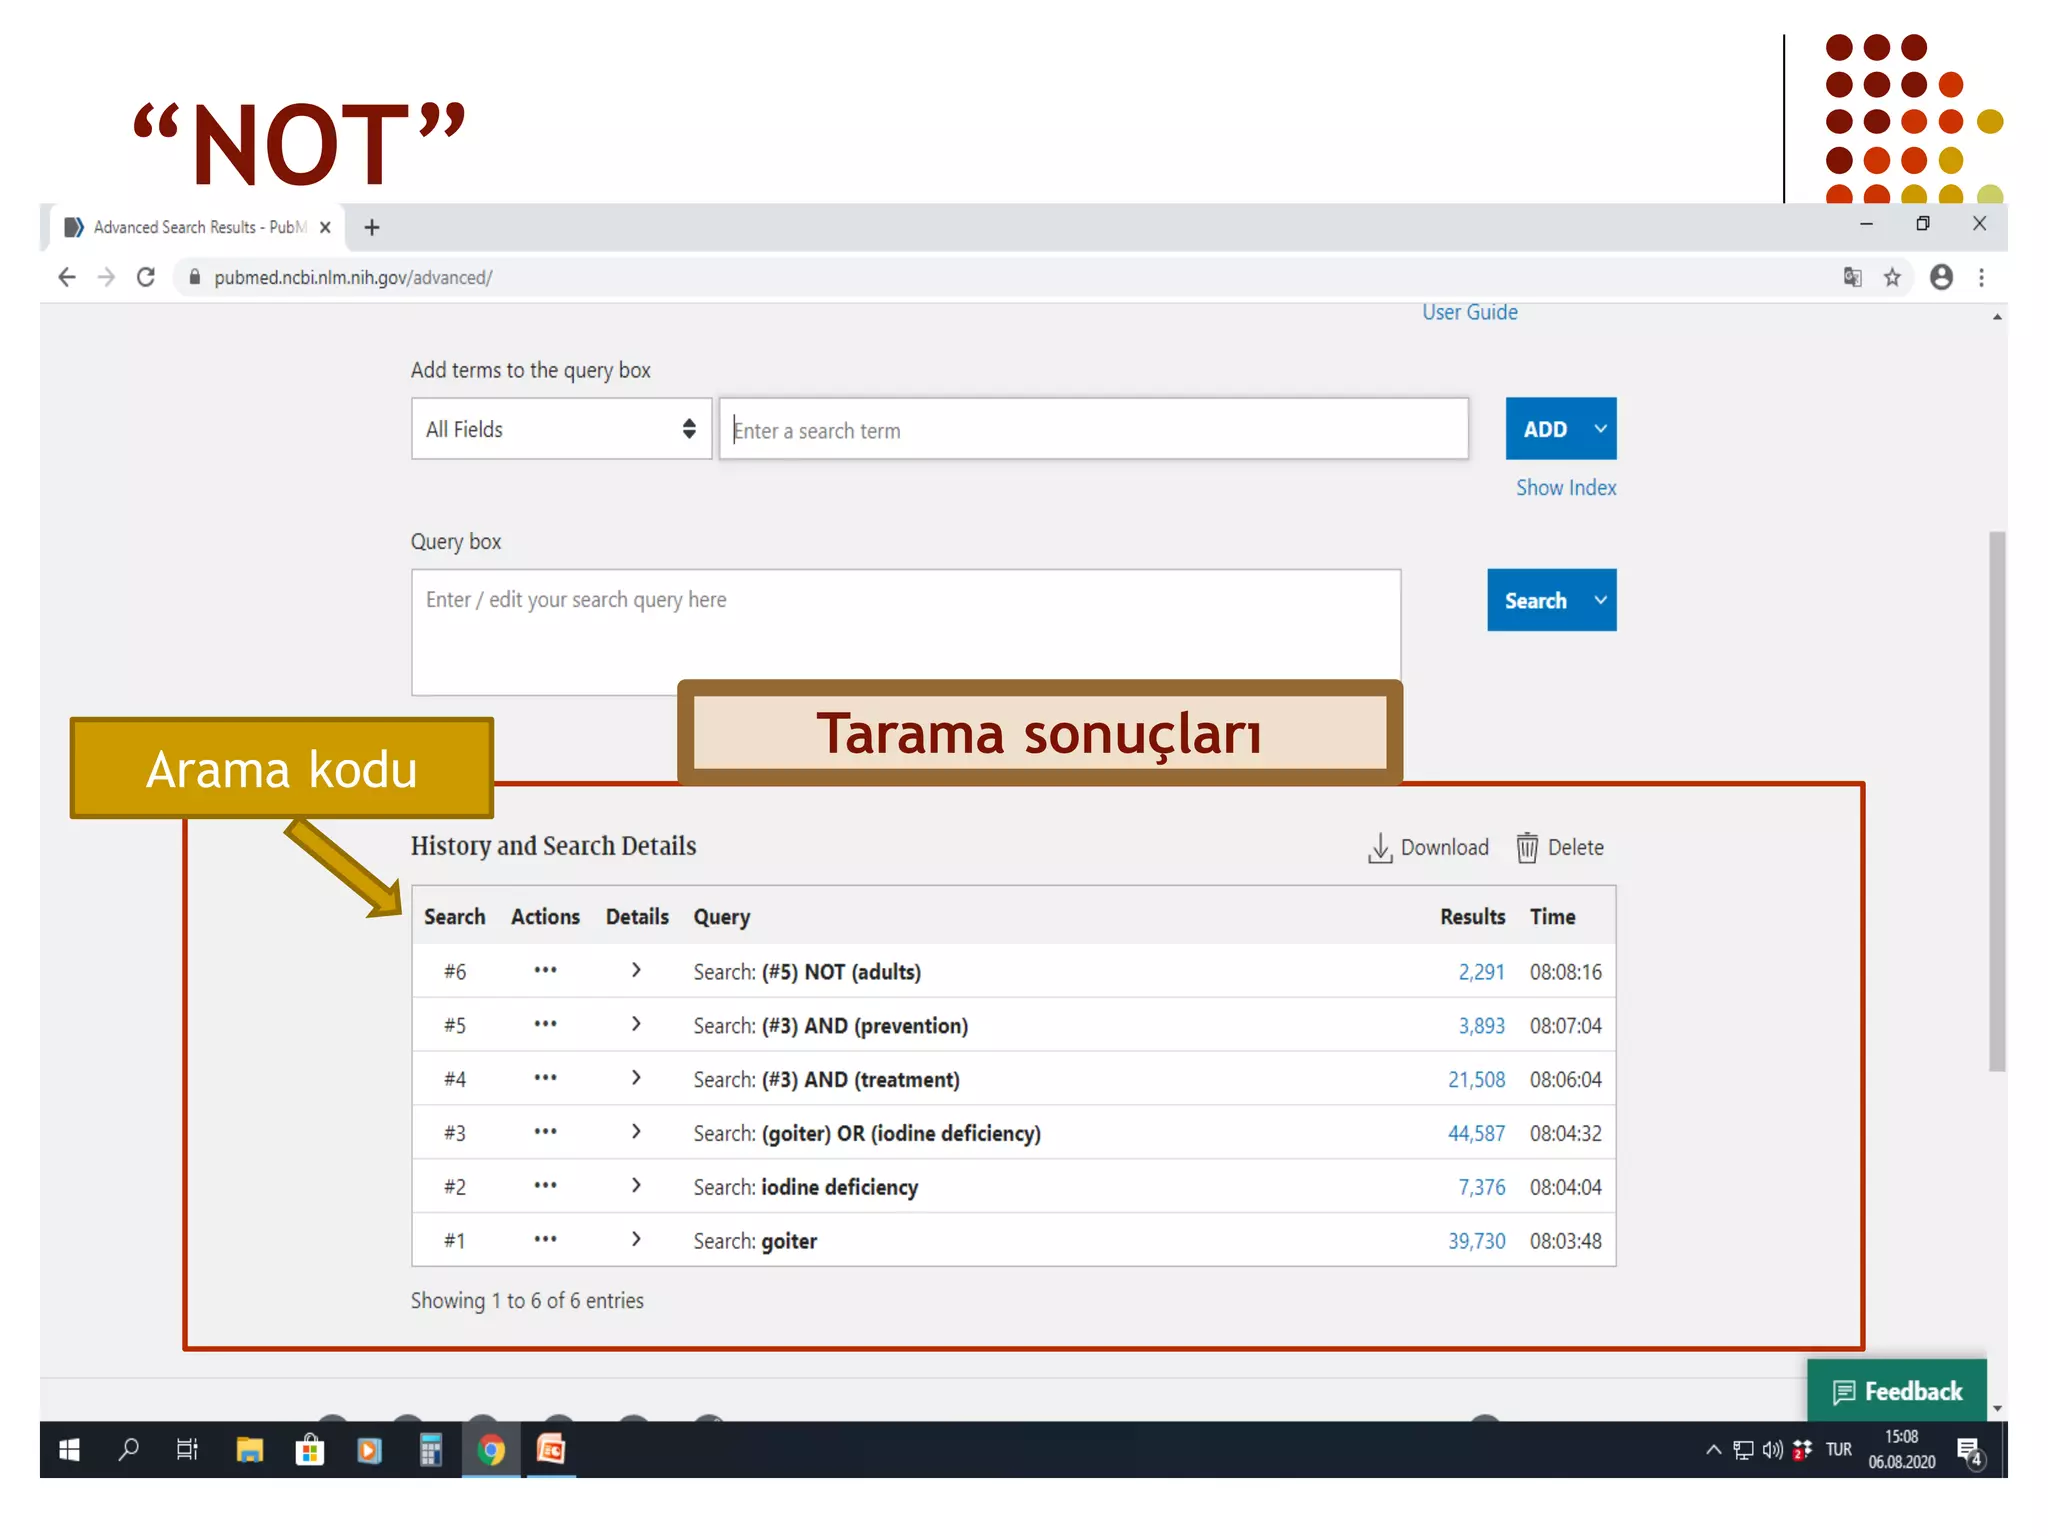Viewport: 2048px width, 1536px height.
Task: Click in the Enter a search term field
Action: tap(1093, 430)
